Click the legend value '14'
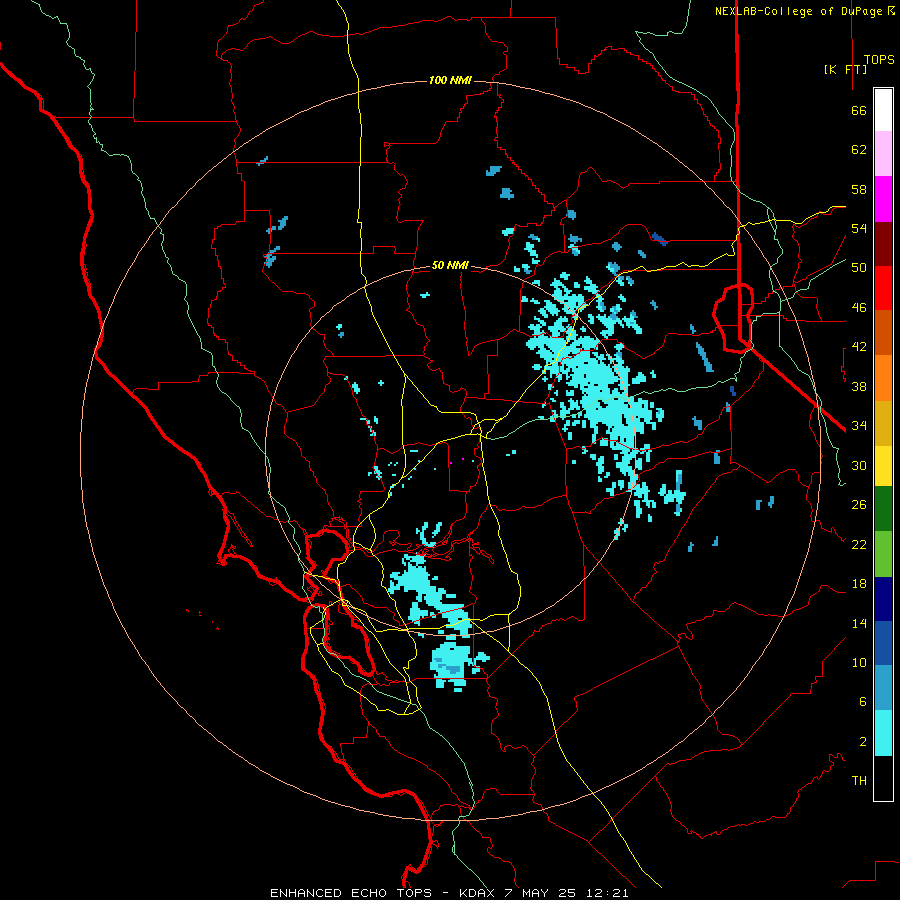 [859, 623]
